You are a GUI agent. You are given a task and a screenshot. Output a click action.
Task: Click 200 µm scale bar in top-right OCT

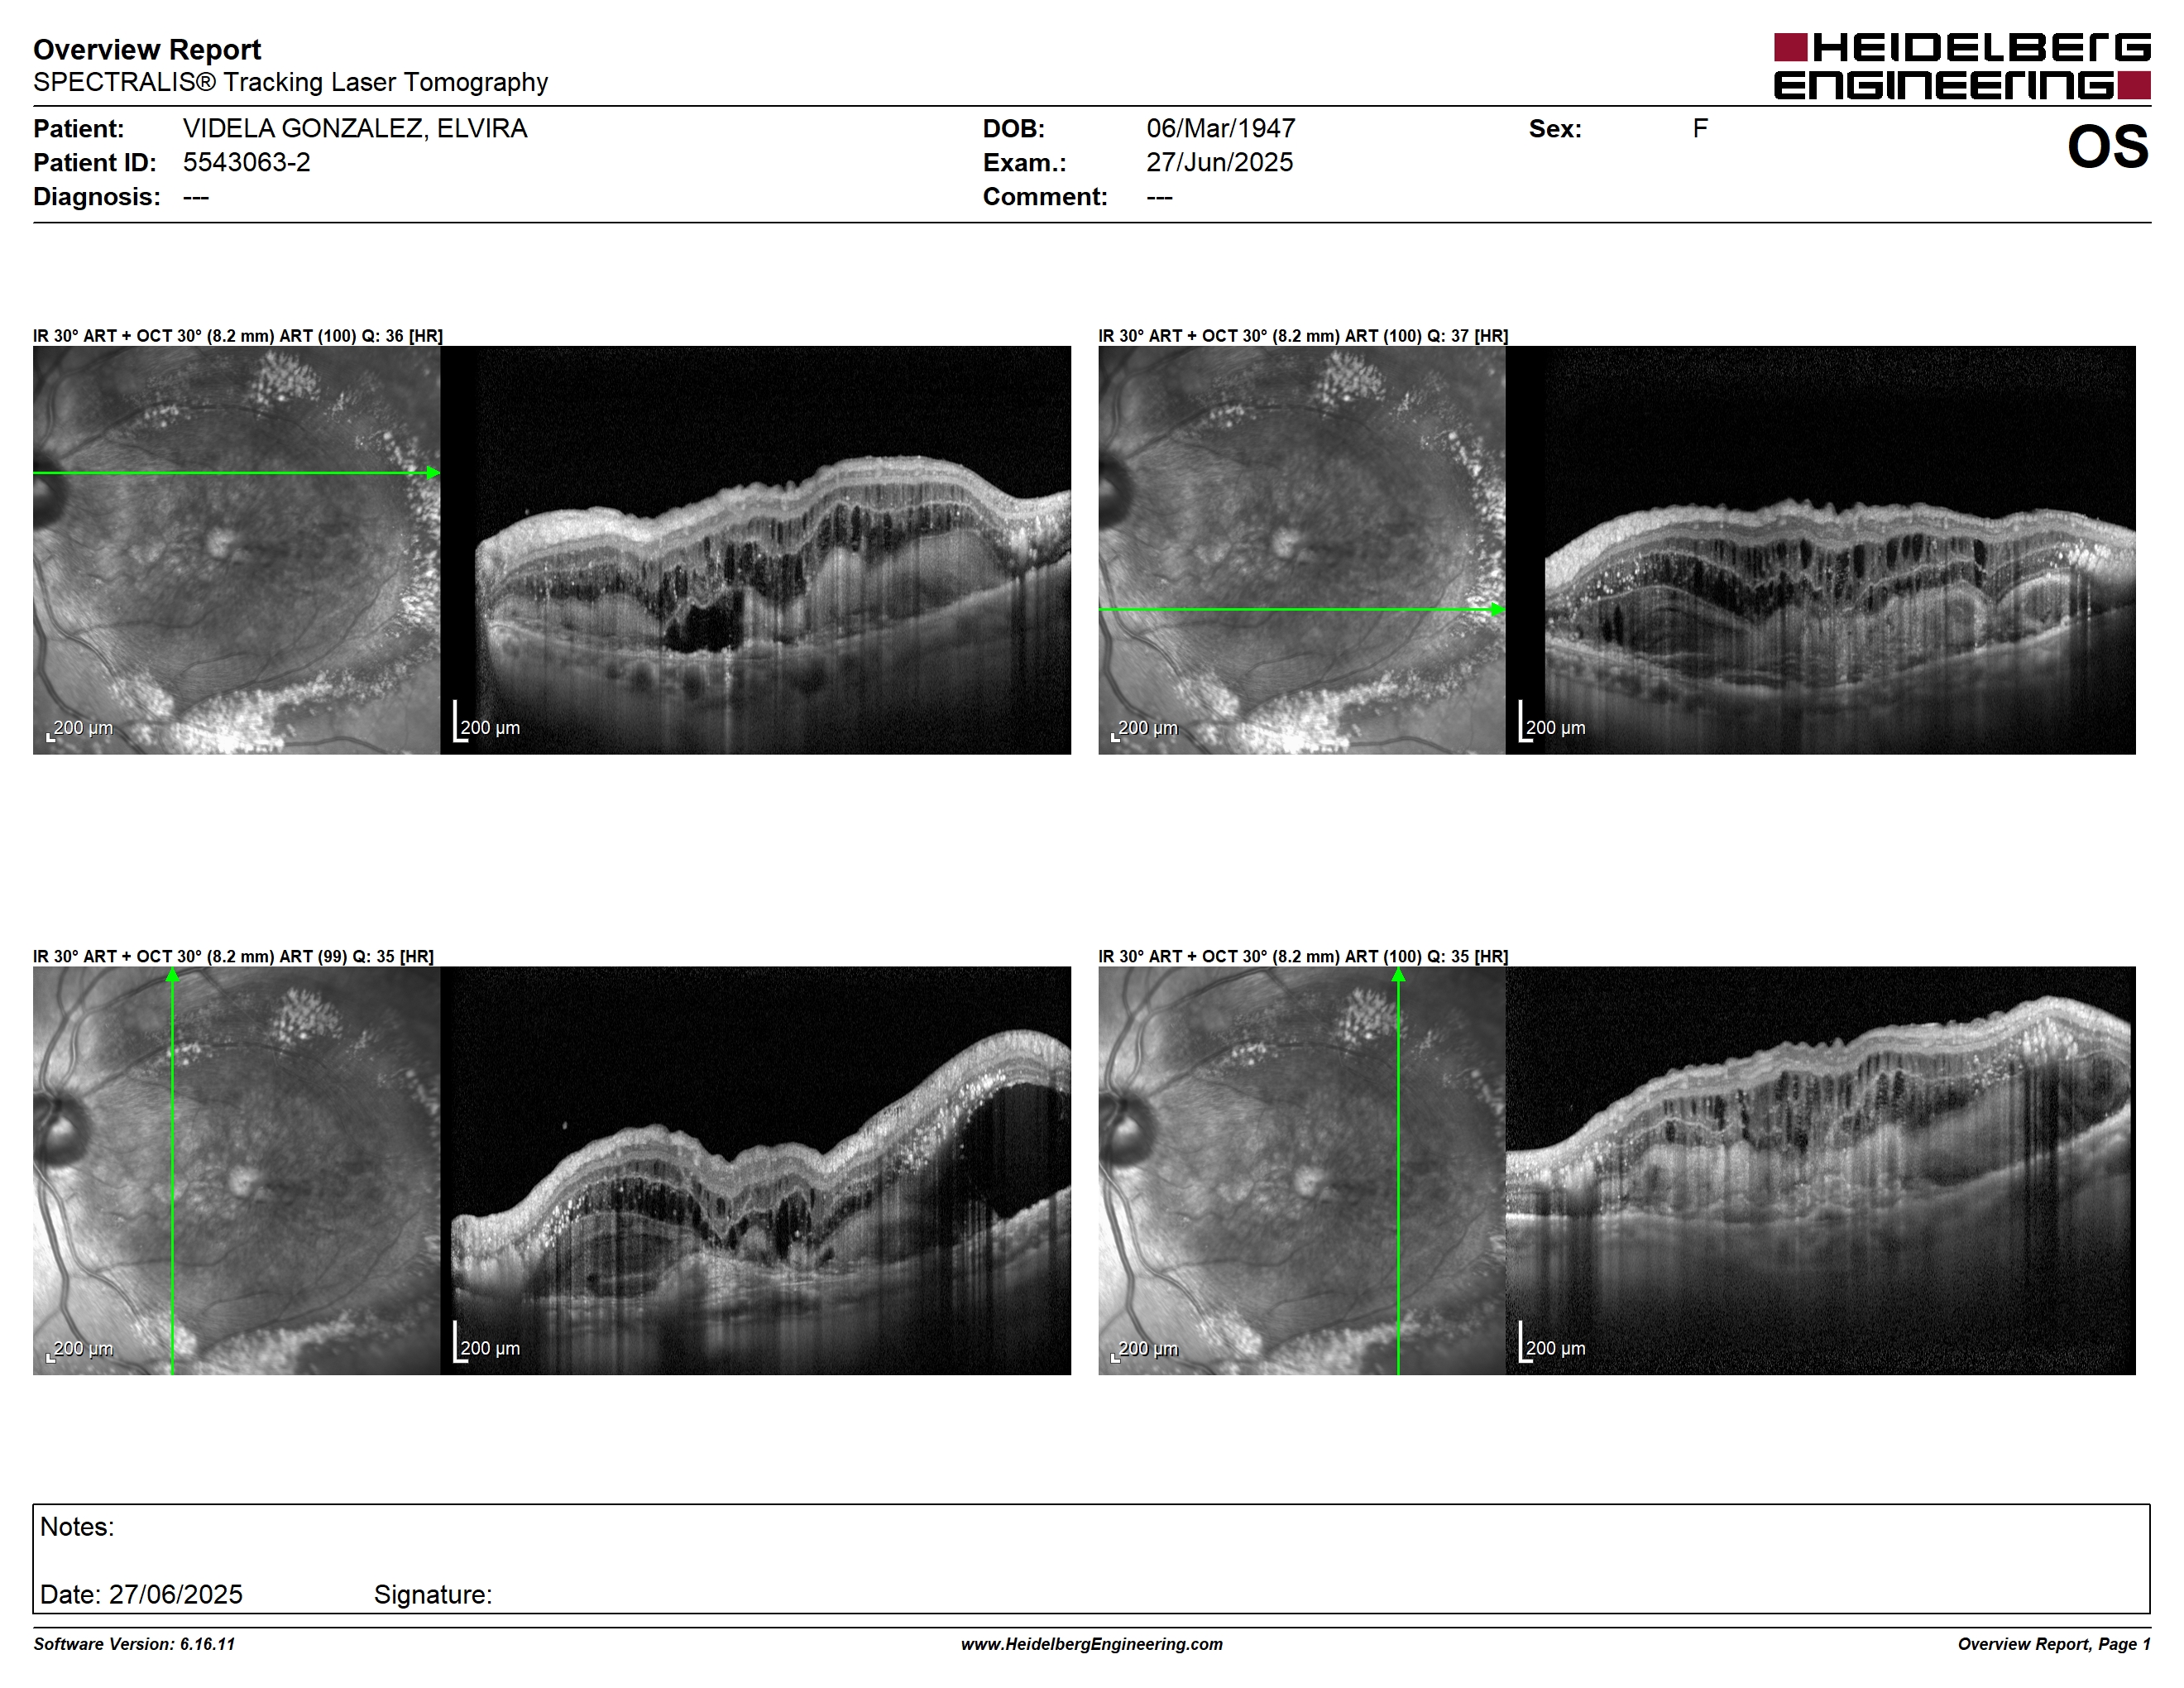pos(1552,721)
